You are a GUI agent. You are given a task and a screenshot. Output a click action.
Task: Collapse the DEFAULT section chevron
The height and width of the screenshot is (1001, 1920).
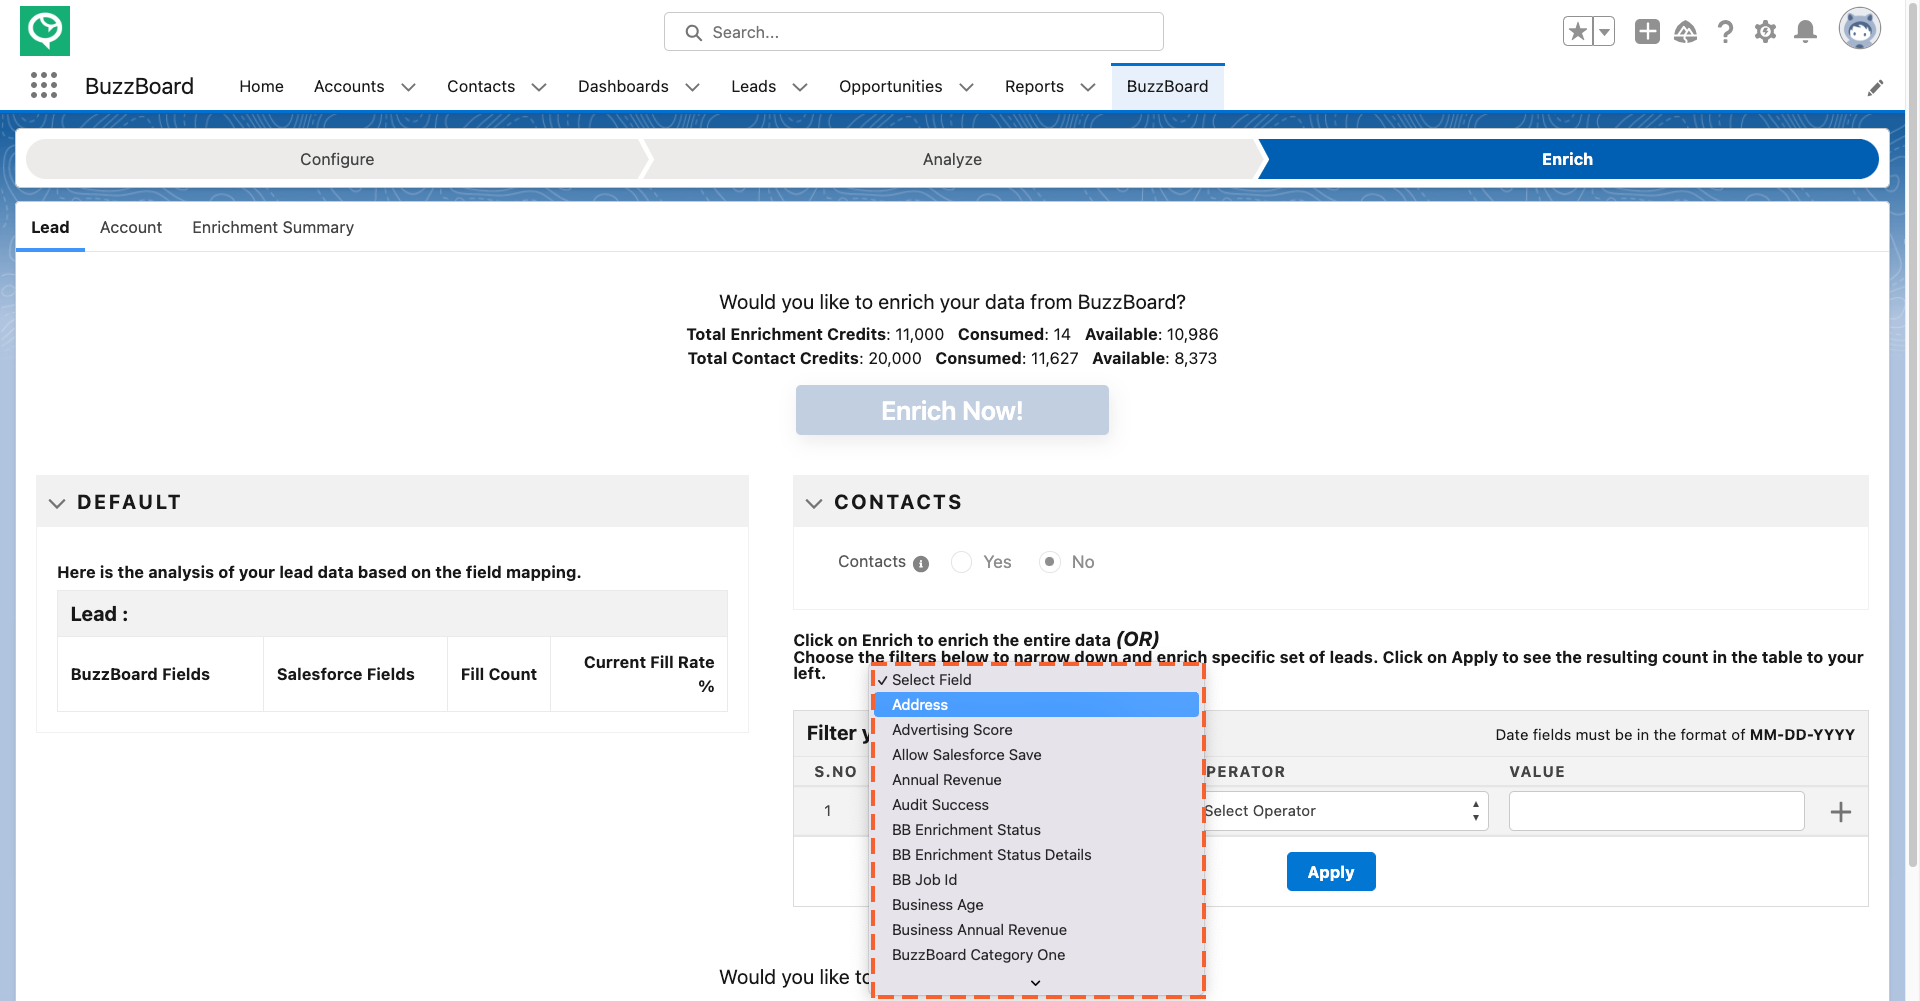point(57,503)
